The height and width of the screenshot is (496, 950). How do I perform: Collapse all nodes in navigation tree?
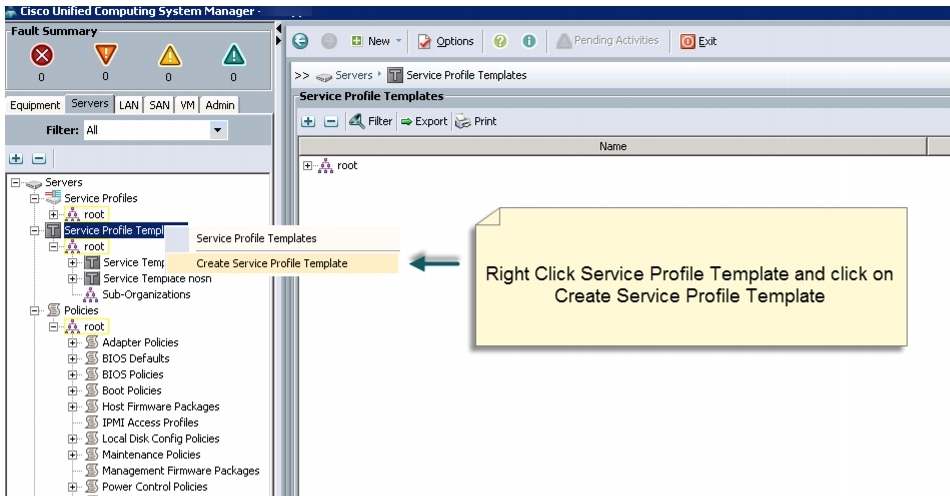tap(39, 159)
